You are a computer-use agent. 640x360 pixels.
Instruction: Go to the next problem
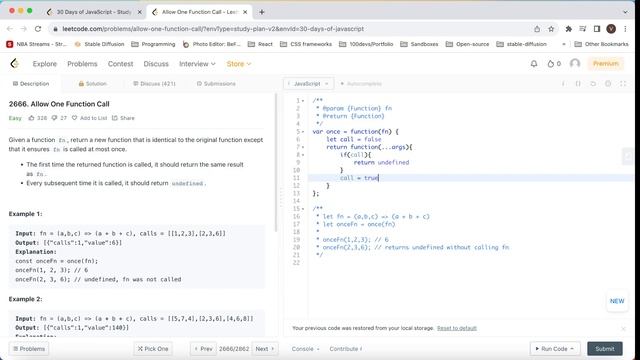click(264, 349)
